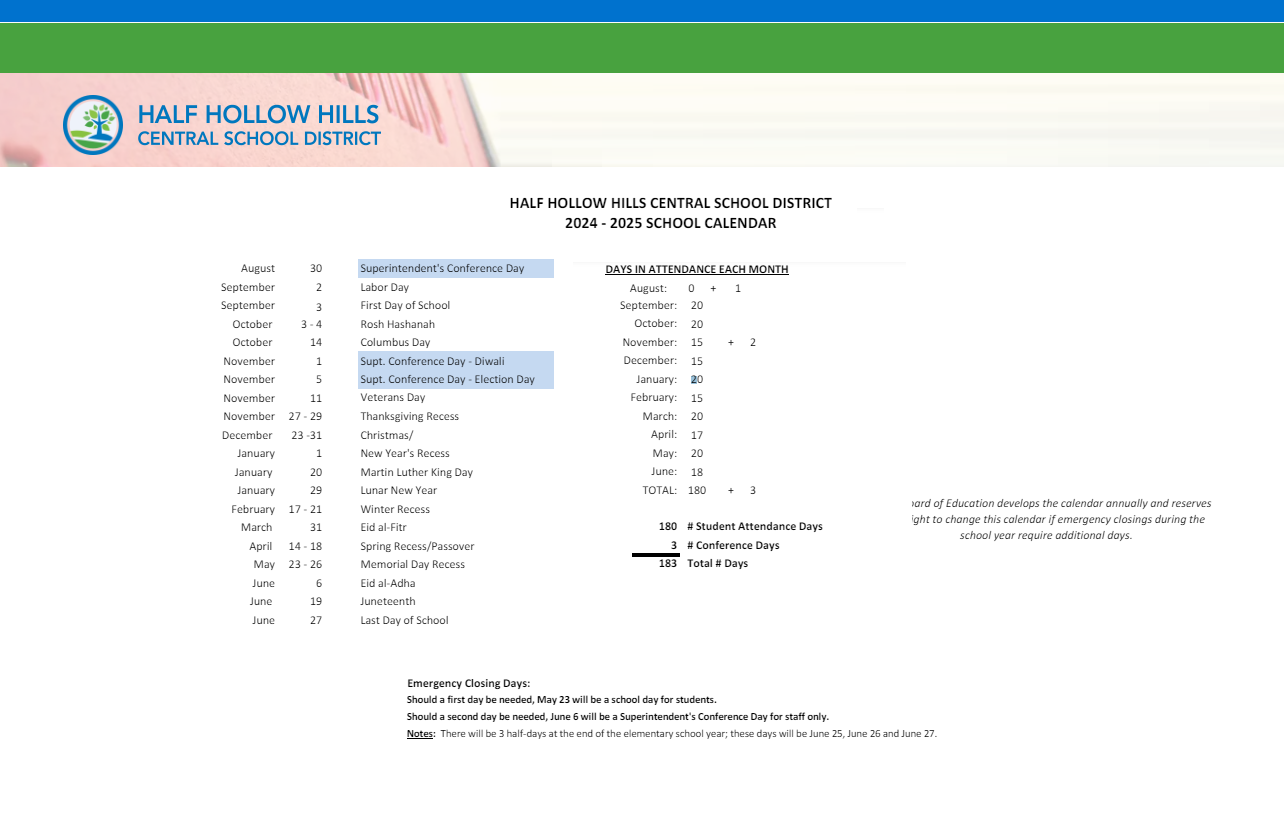The width and height of the screenshot is (1284, 819).
Task: Select 'Supt. Conference Day - Election Day' cell
Action: point(456,380)
